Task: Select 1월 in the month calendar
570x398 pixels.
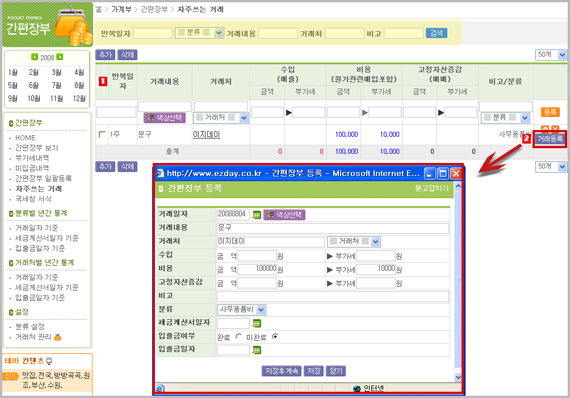Action: (x=13, y=72)
